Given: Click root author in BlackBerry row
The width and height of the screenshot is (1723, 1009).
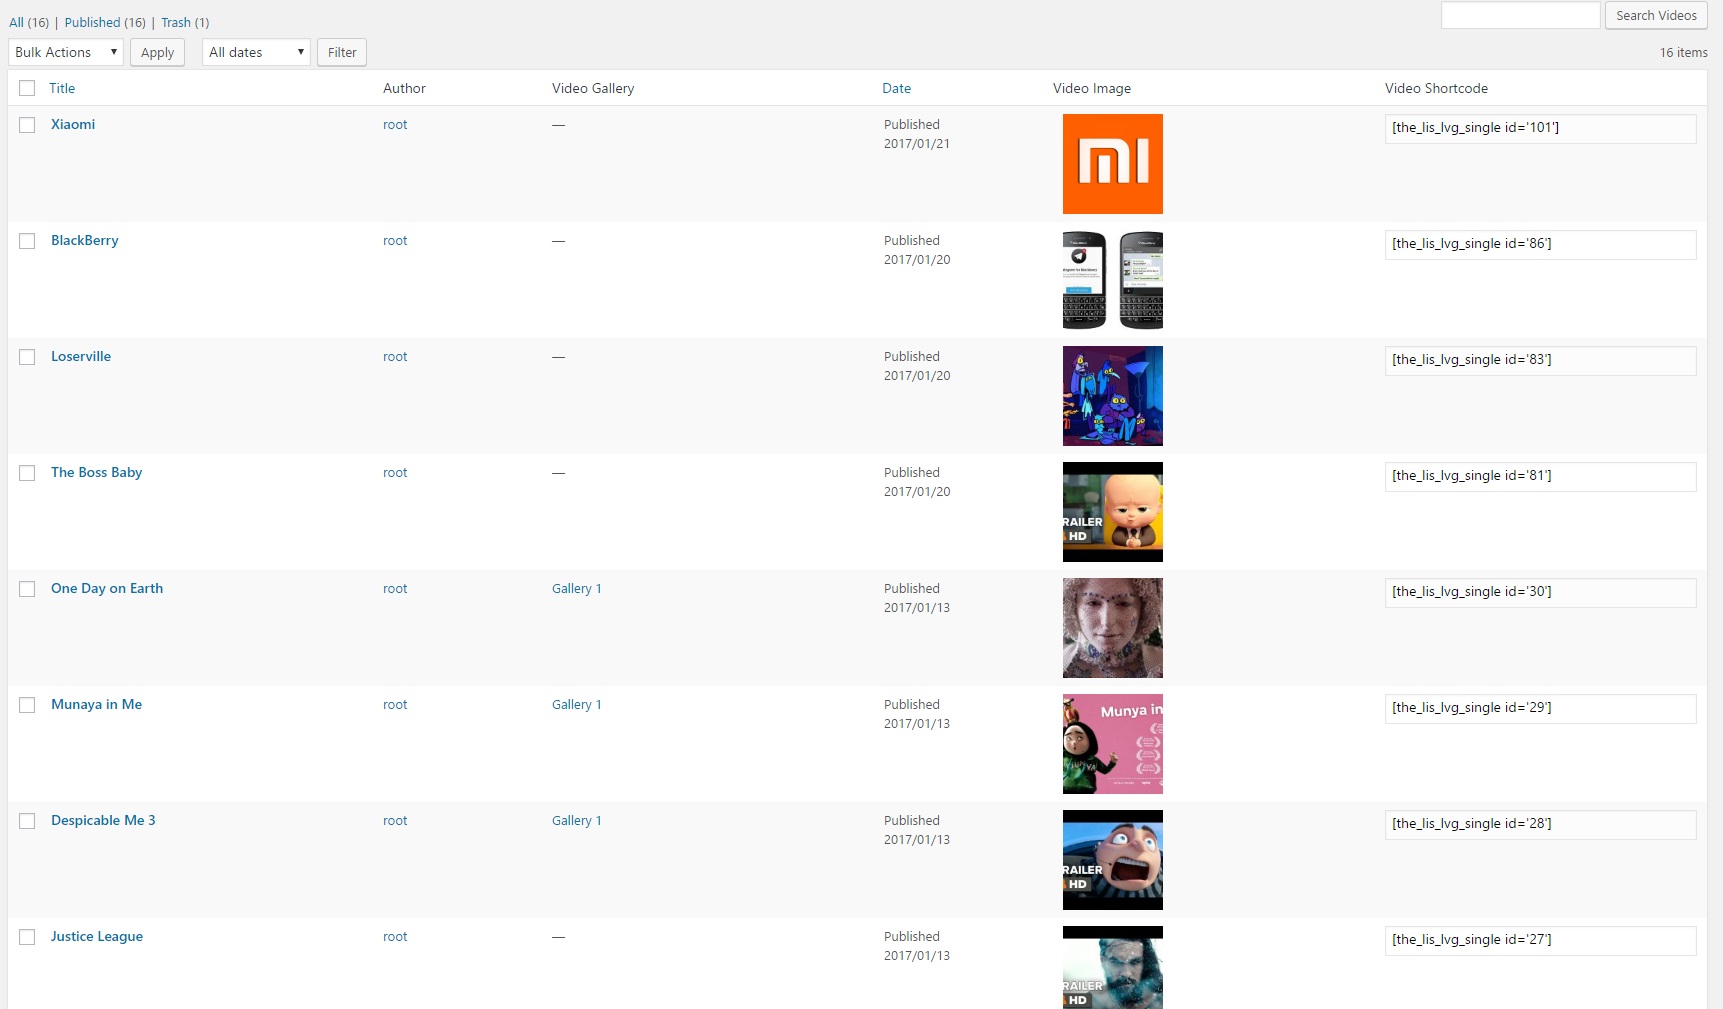Looking at the screenshot, I should tap(395, 241).
